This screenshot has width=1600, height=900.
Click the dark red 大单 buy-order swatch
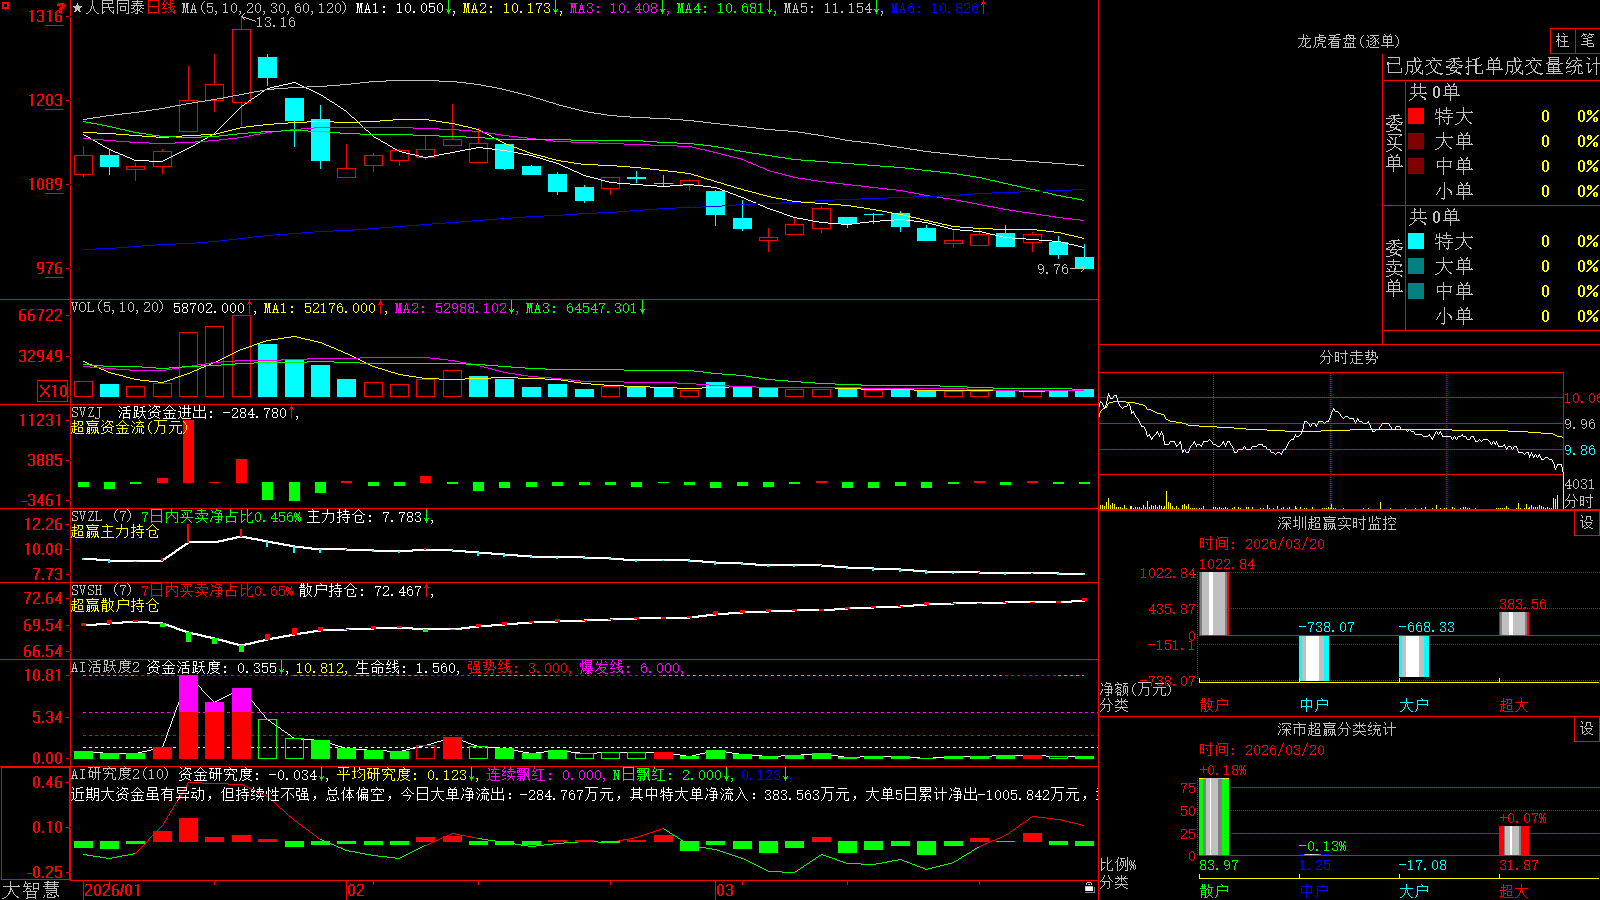point(1416,141)
